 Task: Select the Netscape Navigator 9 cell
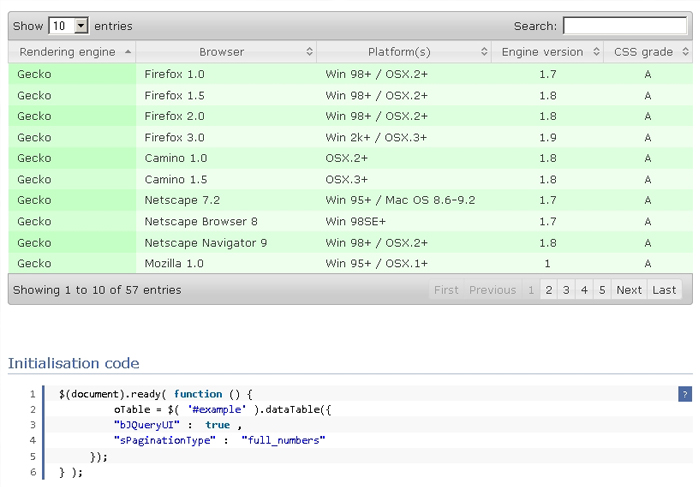(226, 242)
